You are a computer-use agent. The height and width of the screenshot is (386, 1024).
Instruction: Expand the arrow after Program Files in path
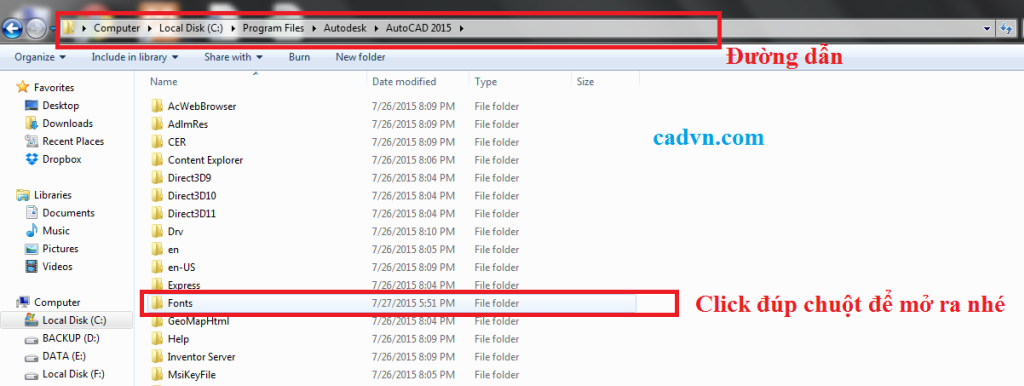click(314, 29)
